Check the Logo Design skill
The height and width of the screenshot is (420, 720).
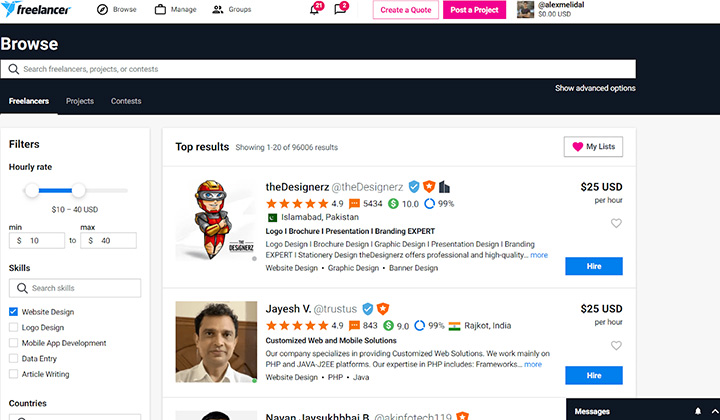(x=13, y=327)
